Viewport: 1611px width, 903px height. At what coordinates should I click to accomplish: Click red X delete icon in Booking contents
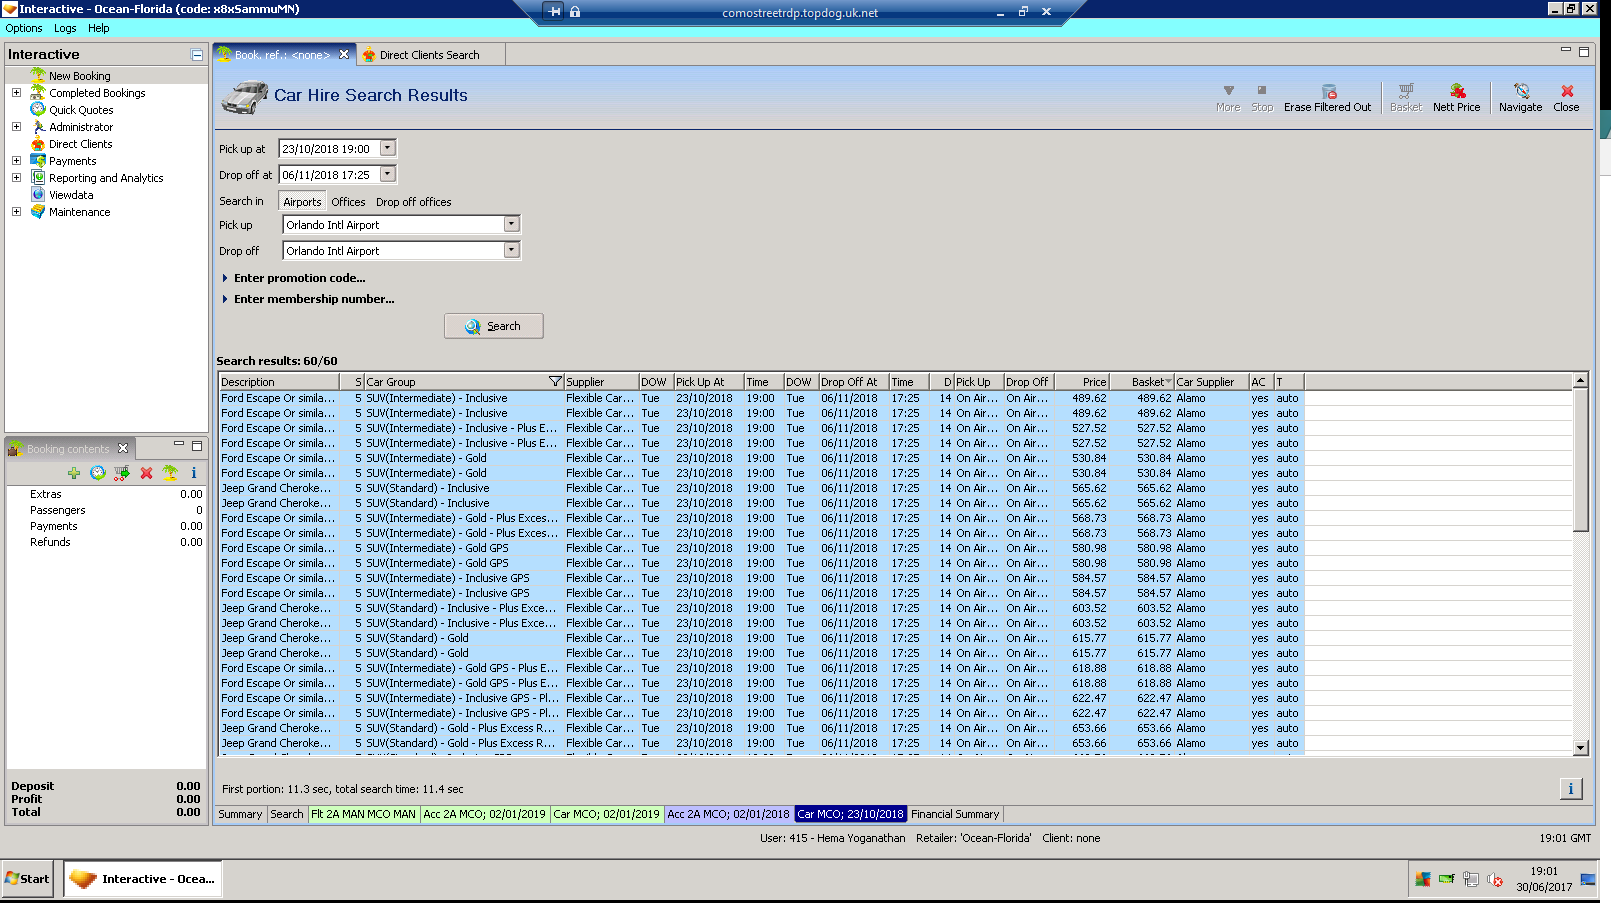tap(146, 473)
